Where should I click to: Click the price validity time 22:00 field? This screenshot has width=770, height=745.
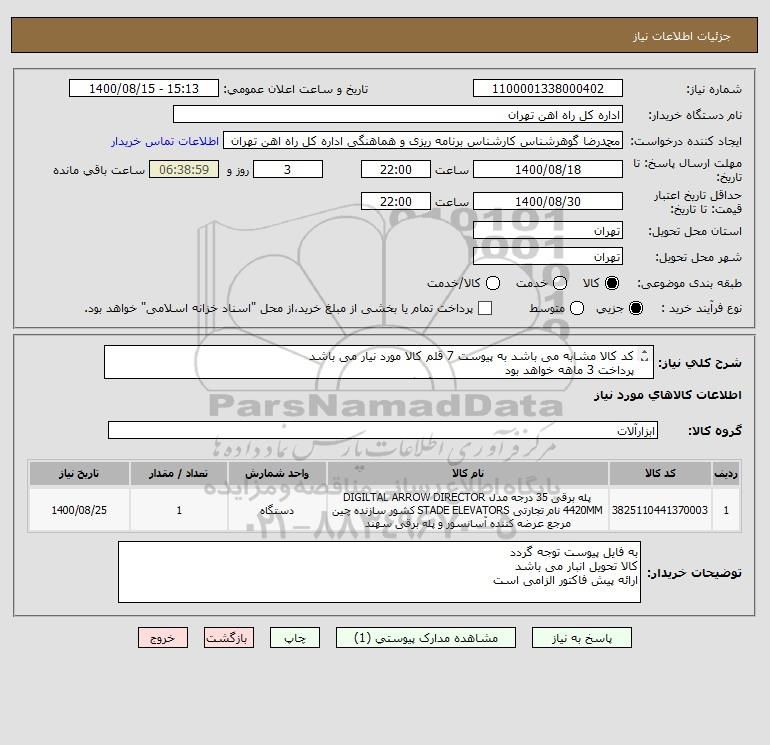coord(396,201)
